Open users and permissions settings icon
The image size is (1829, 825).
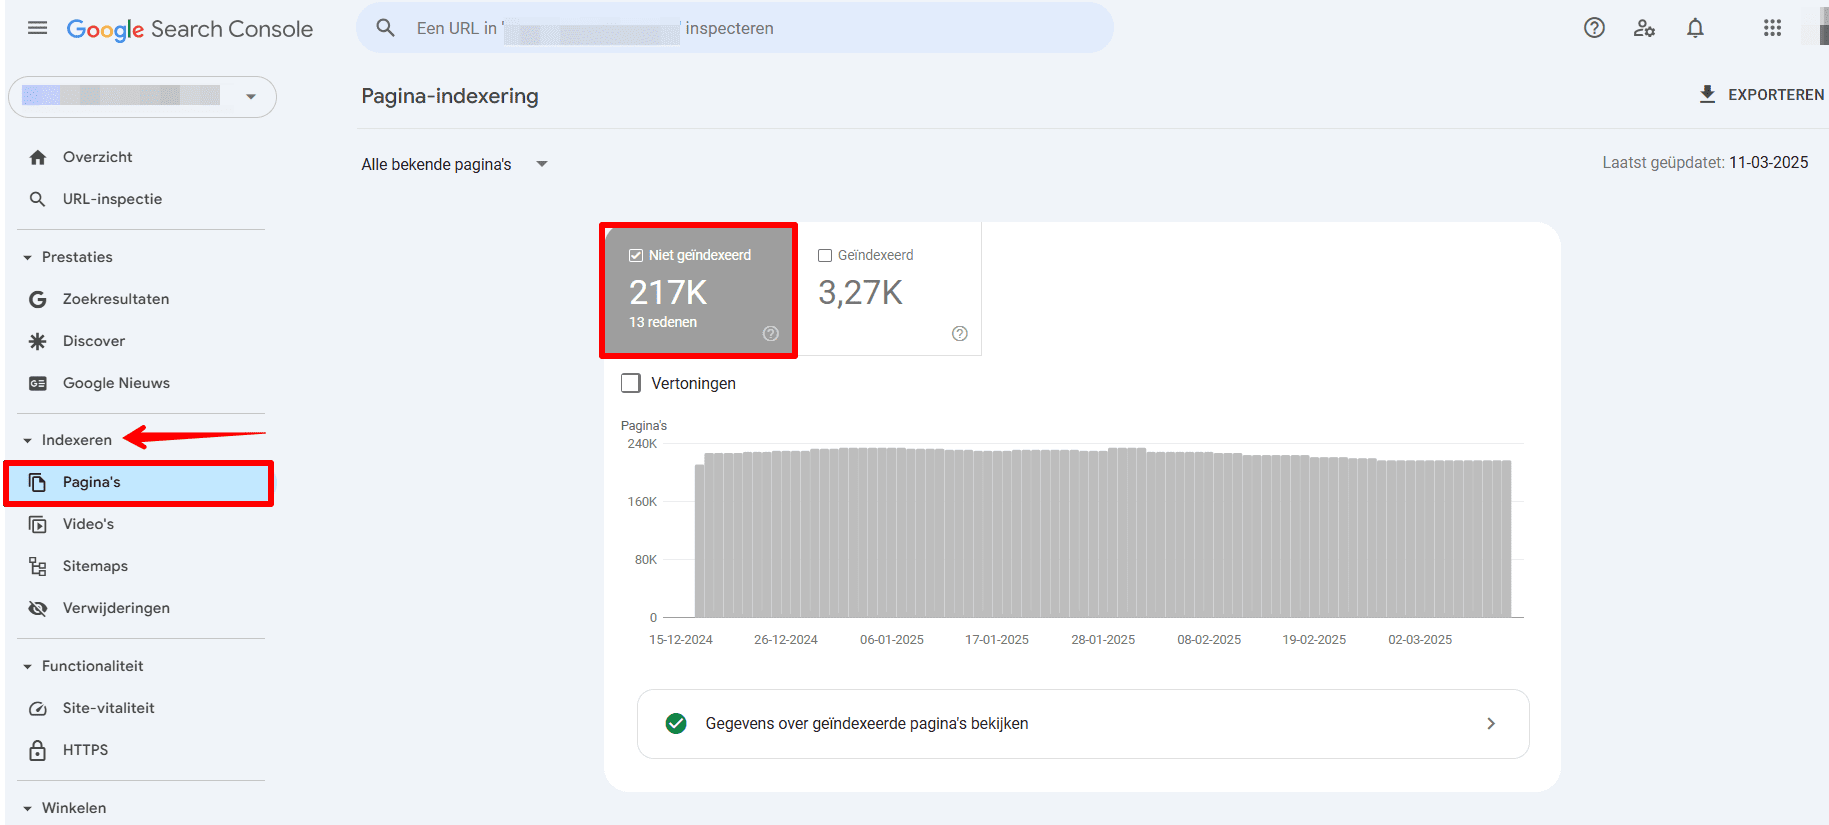[1644, 28]
